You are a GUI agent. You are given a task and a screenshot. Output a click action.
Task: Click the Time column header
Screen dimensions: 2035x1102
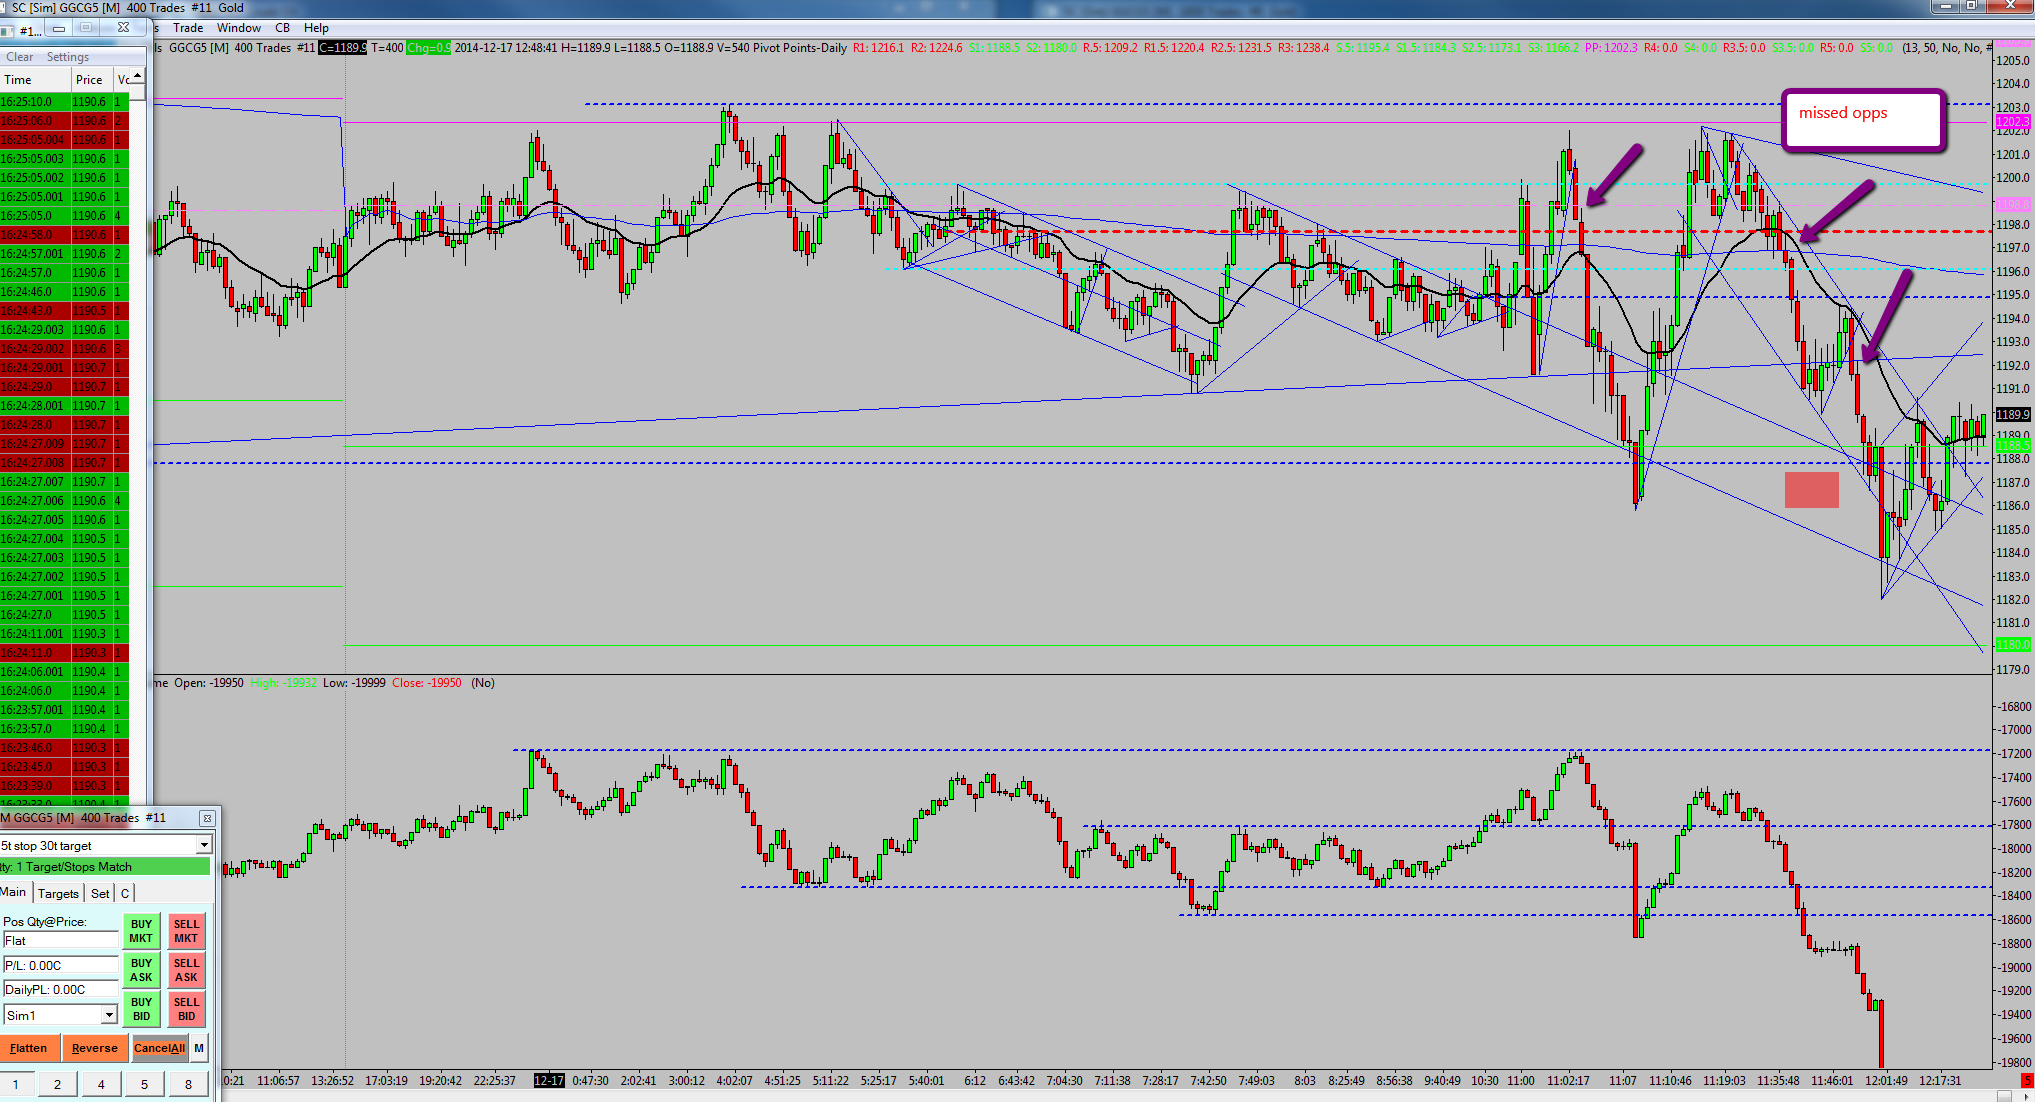tap(34, 79)
